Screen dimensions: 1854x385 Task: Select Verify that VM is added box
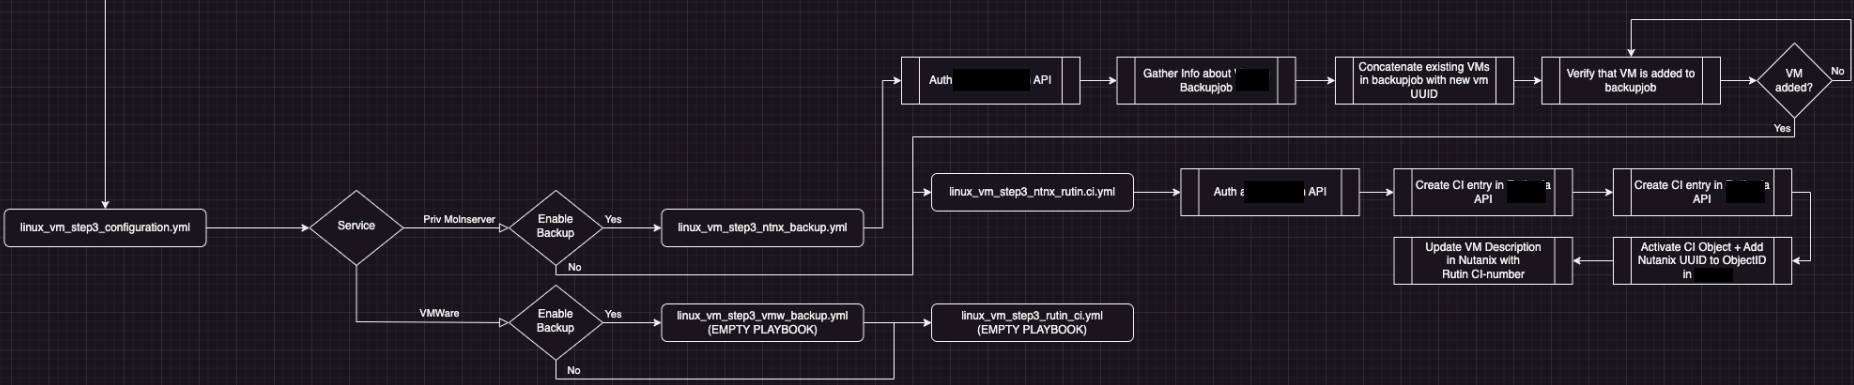pyautogui.click(x=1631, y=81)
